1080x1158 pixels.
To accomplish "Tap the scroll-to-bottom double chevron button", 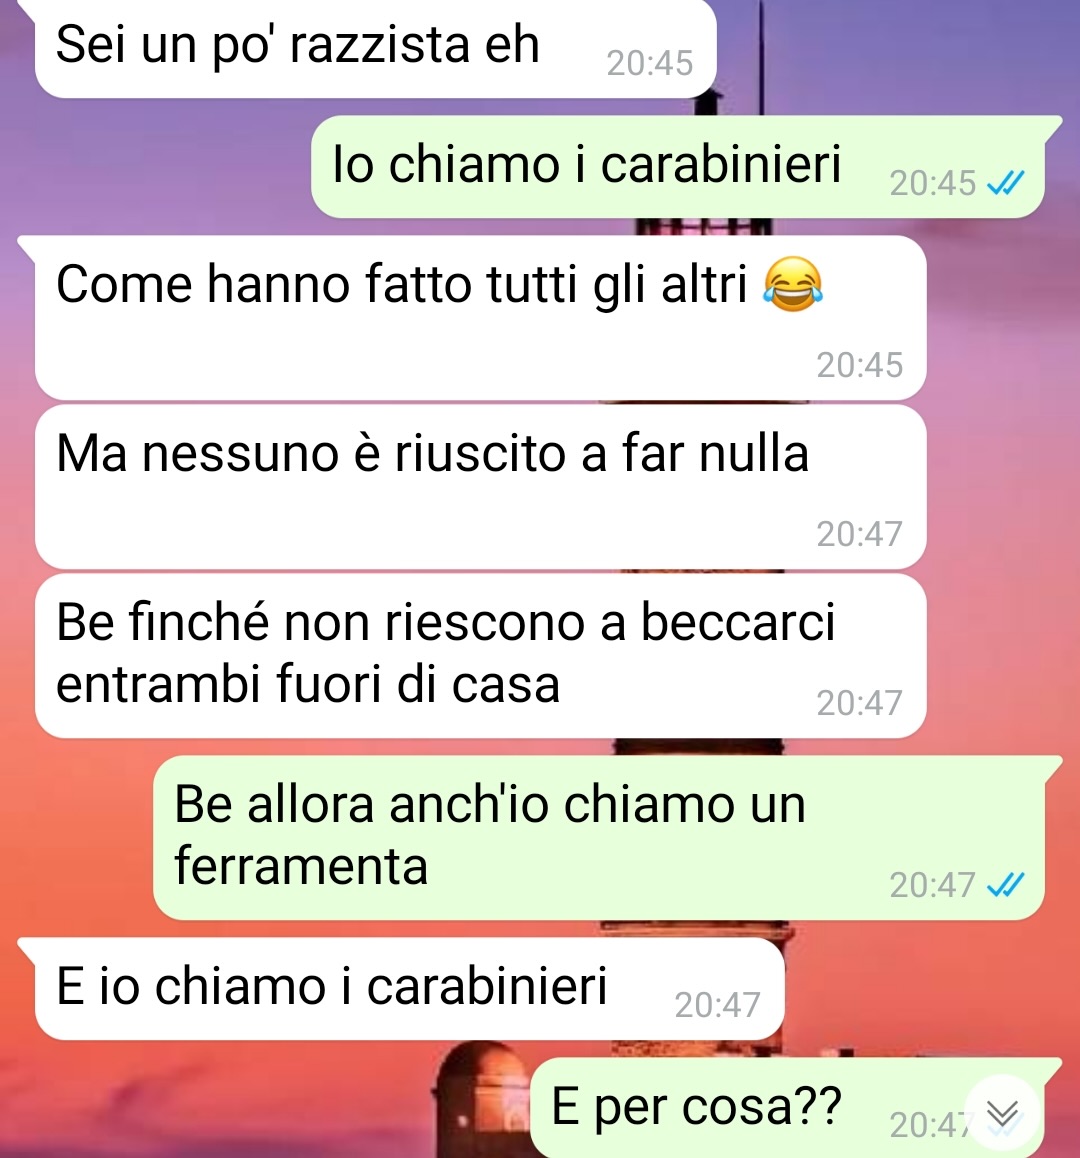I will (x=1002, y=1113).
